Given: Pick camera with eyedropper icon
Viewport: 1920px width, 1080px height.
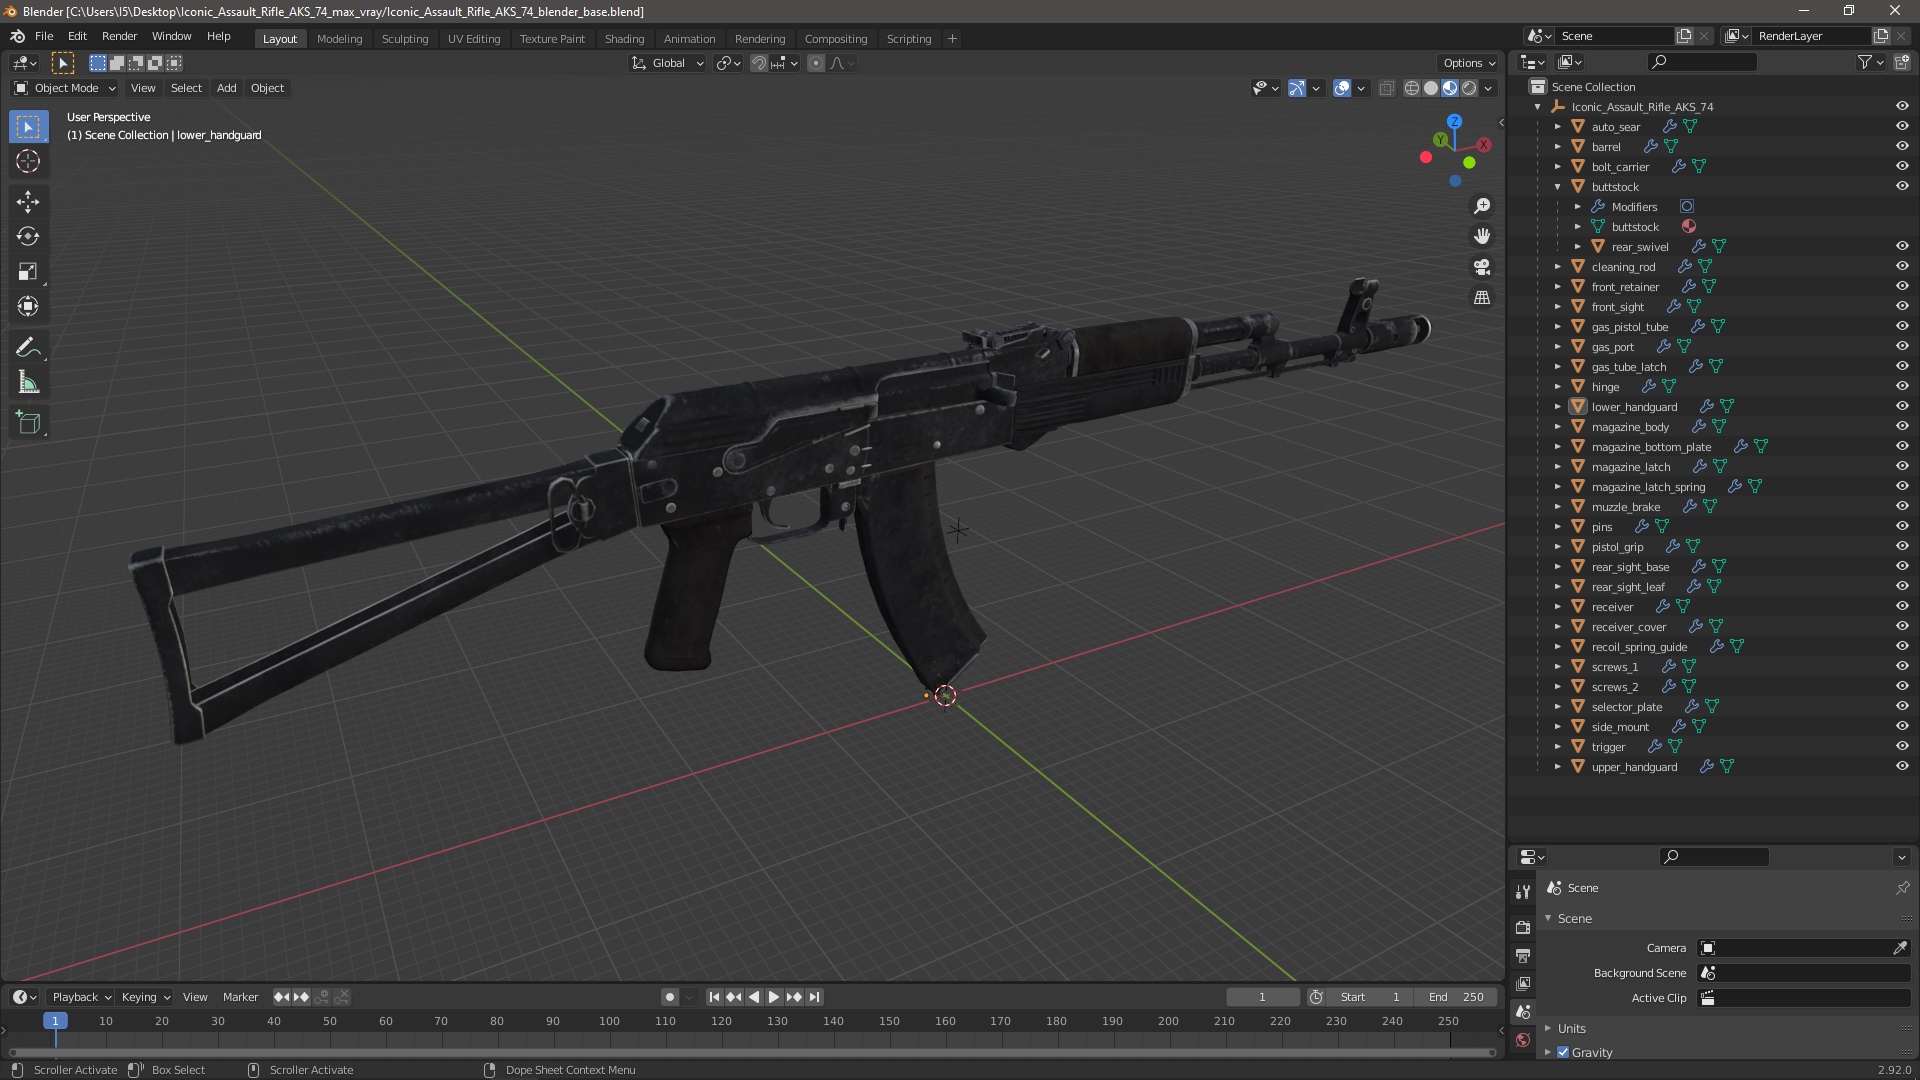Looking at the screenshot, I should [x=1900, y=948].
